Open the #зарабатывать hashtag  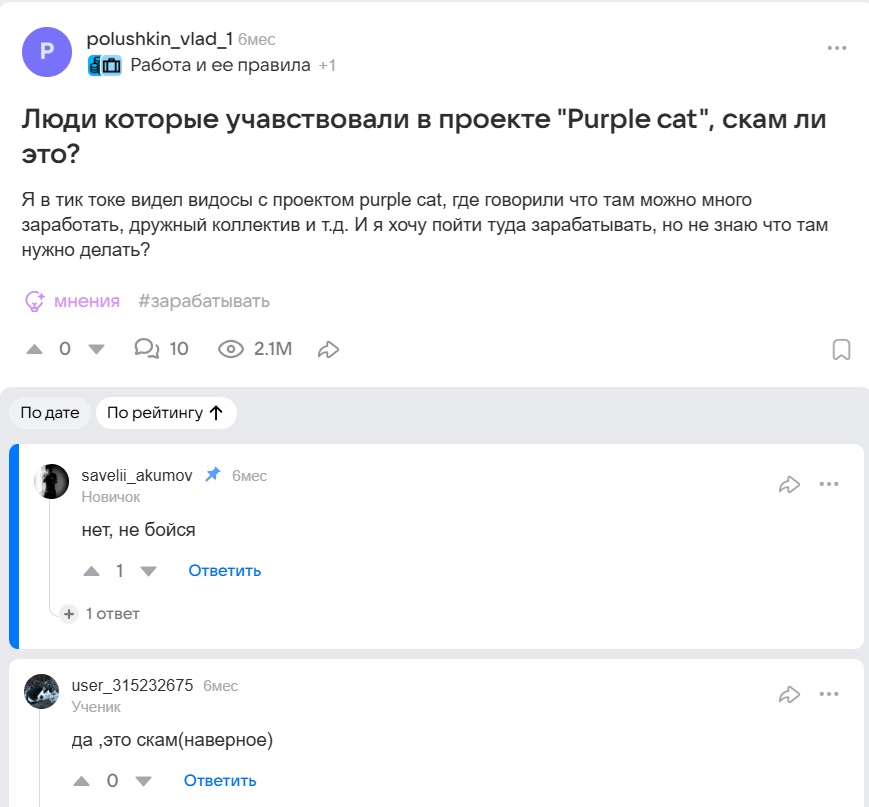click(x=204, y=301)
